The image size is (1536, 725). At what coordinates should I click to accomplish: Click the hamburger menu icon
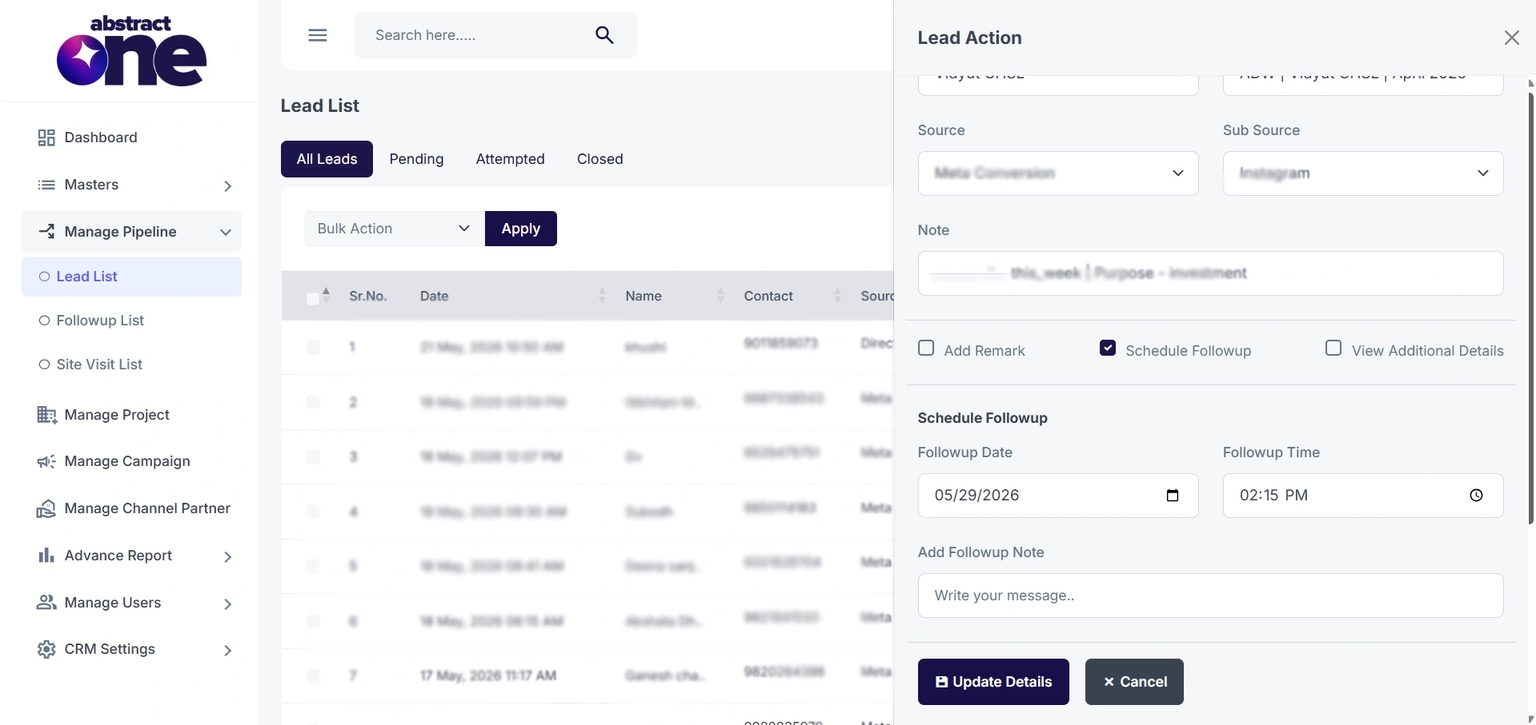tap(317, 35)
